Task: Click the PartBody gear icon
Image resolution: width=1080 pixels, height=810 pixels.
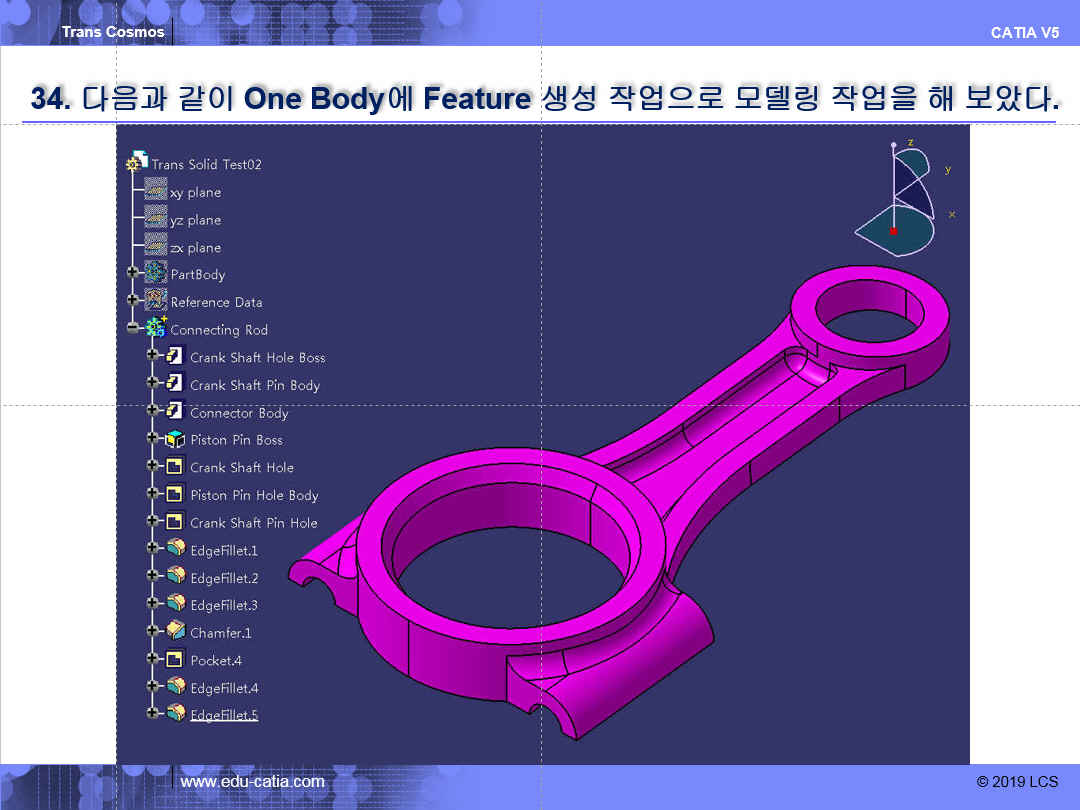Action: [155, 274]
